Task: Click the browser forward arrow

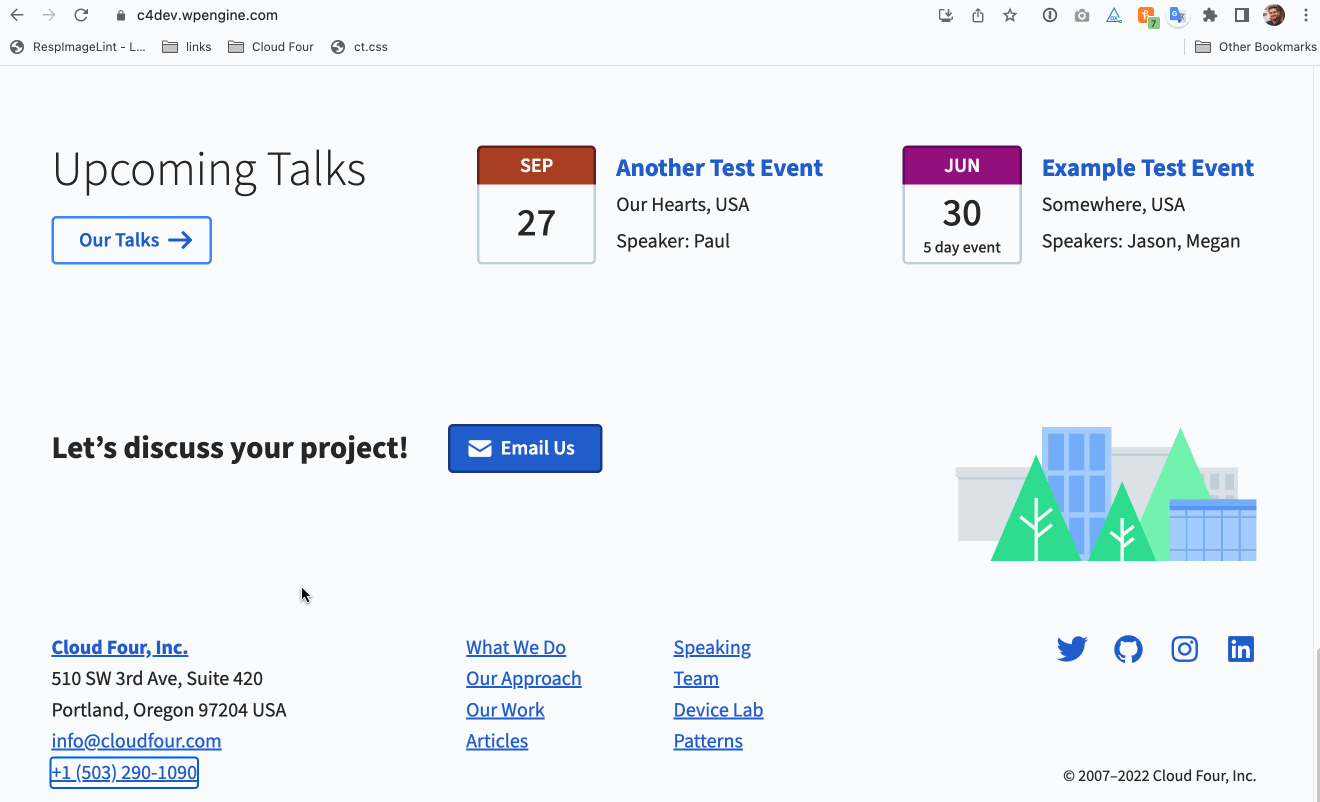Action: [x=49, y=15]
